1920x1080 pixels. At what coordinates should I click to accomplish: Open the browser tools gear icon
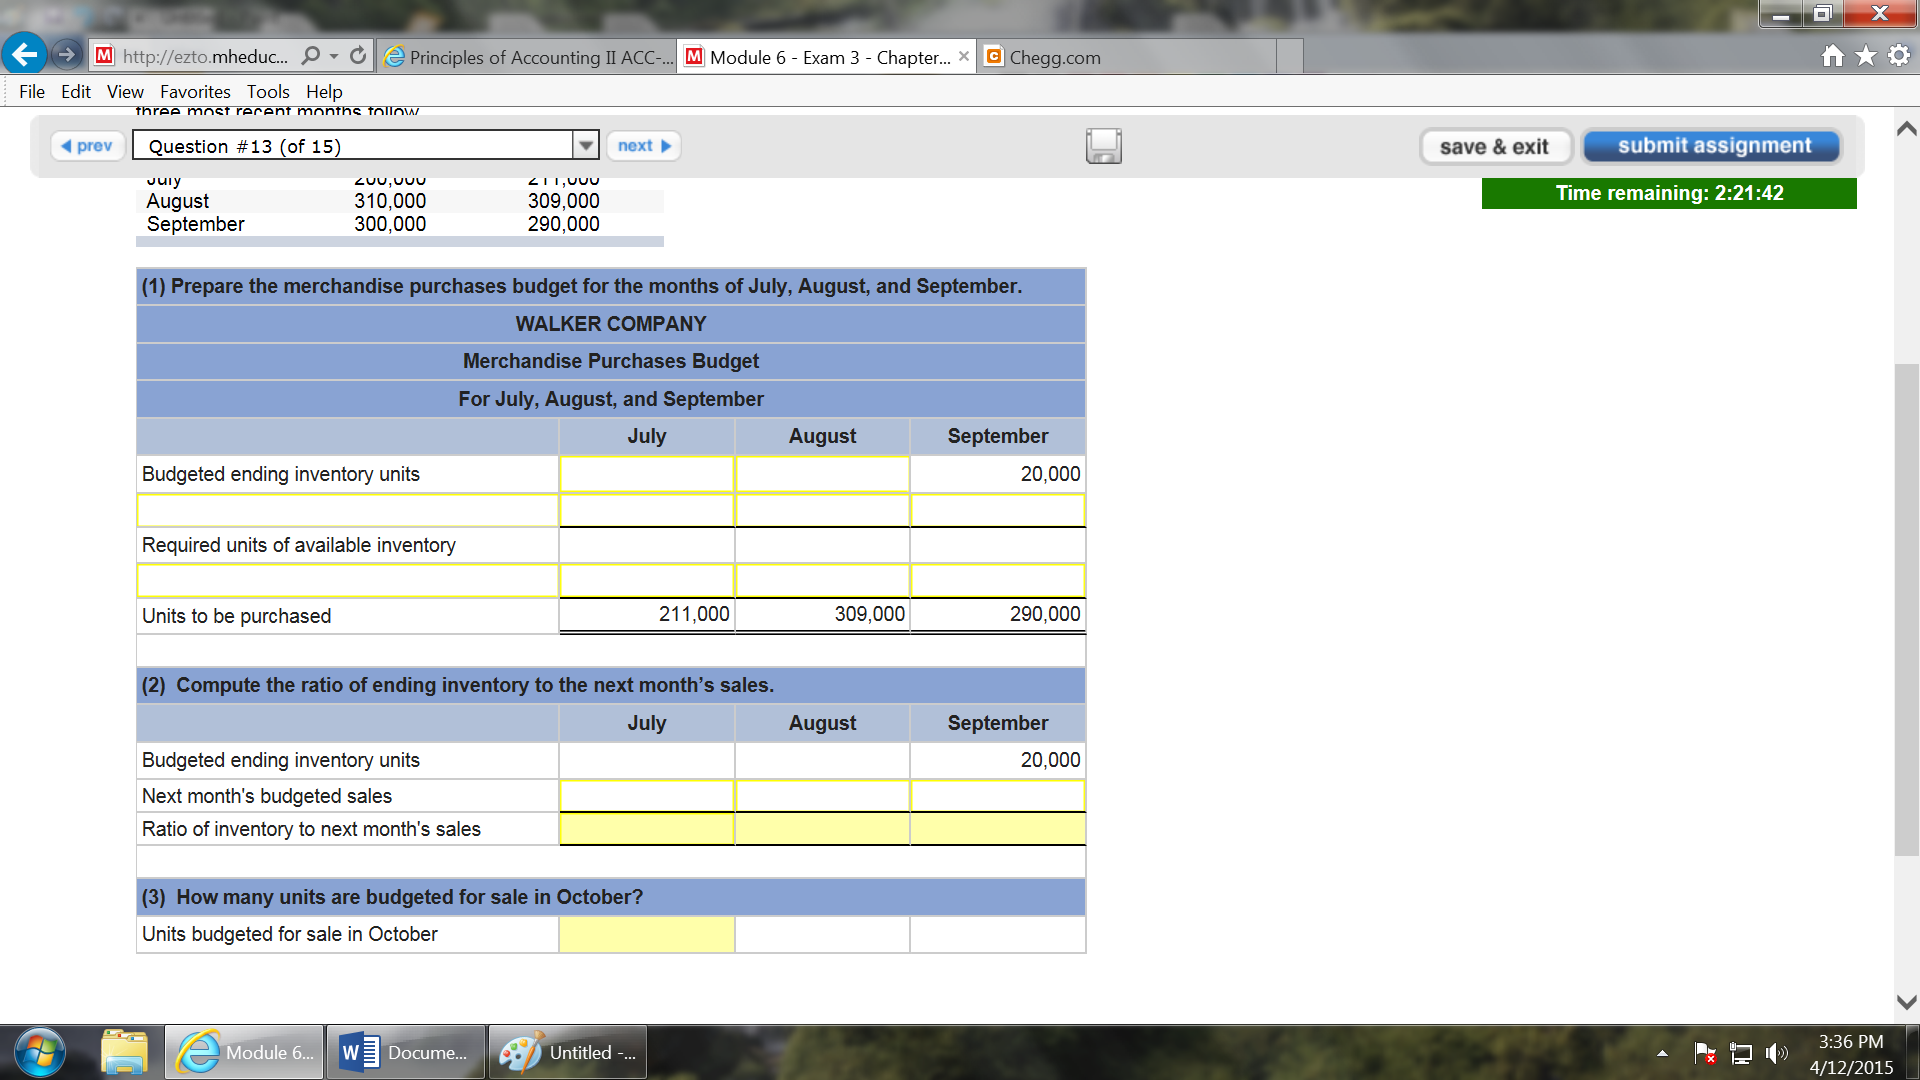1899,56
